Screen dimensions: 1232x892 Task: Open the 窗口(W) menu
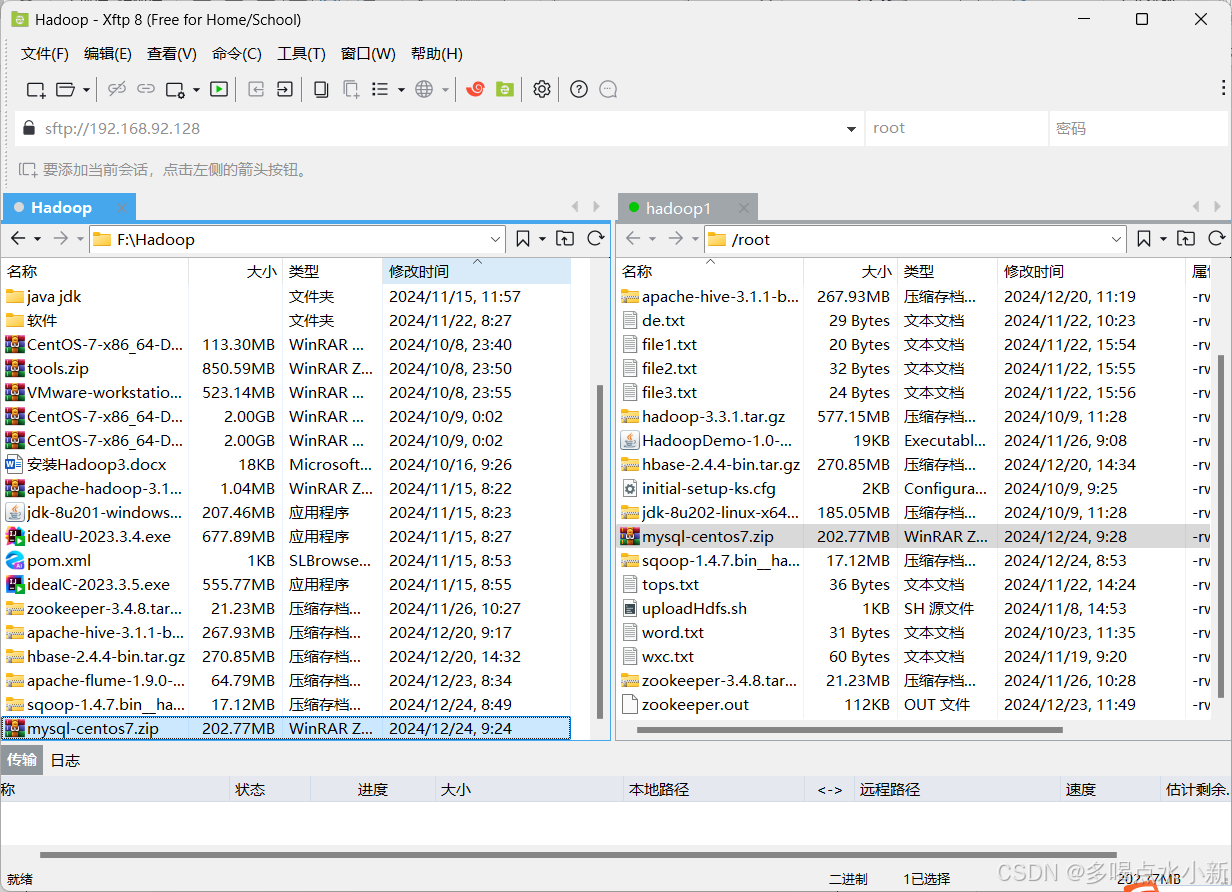366,53
